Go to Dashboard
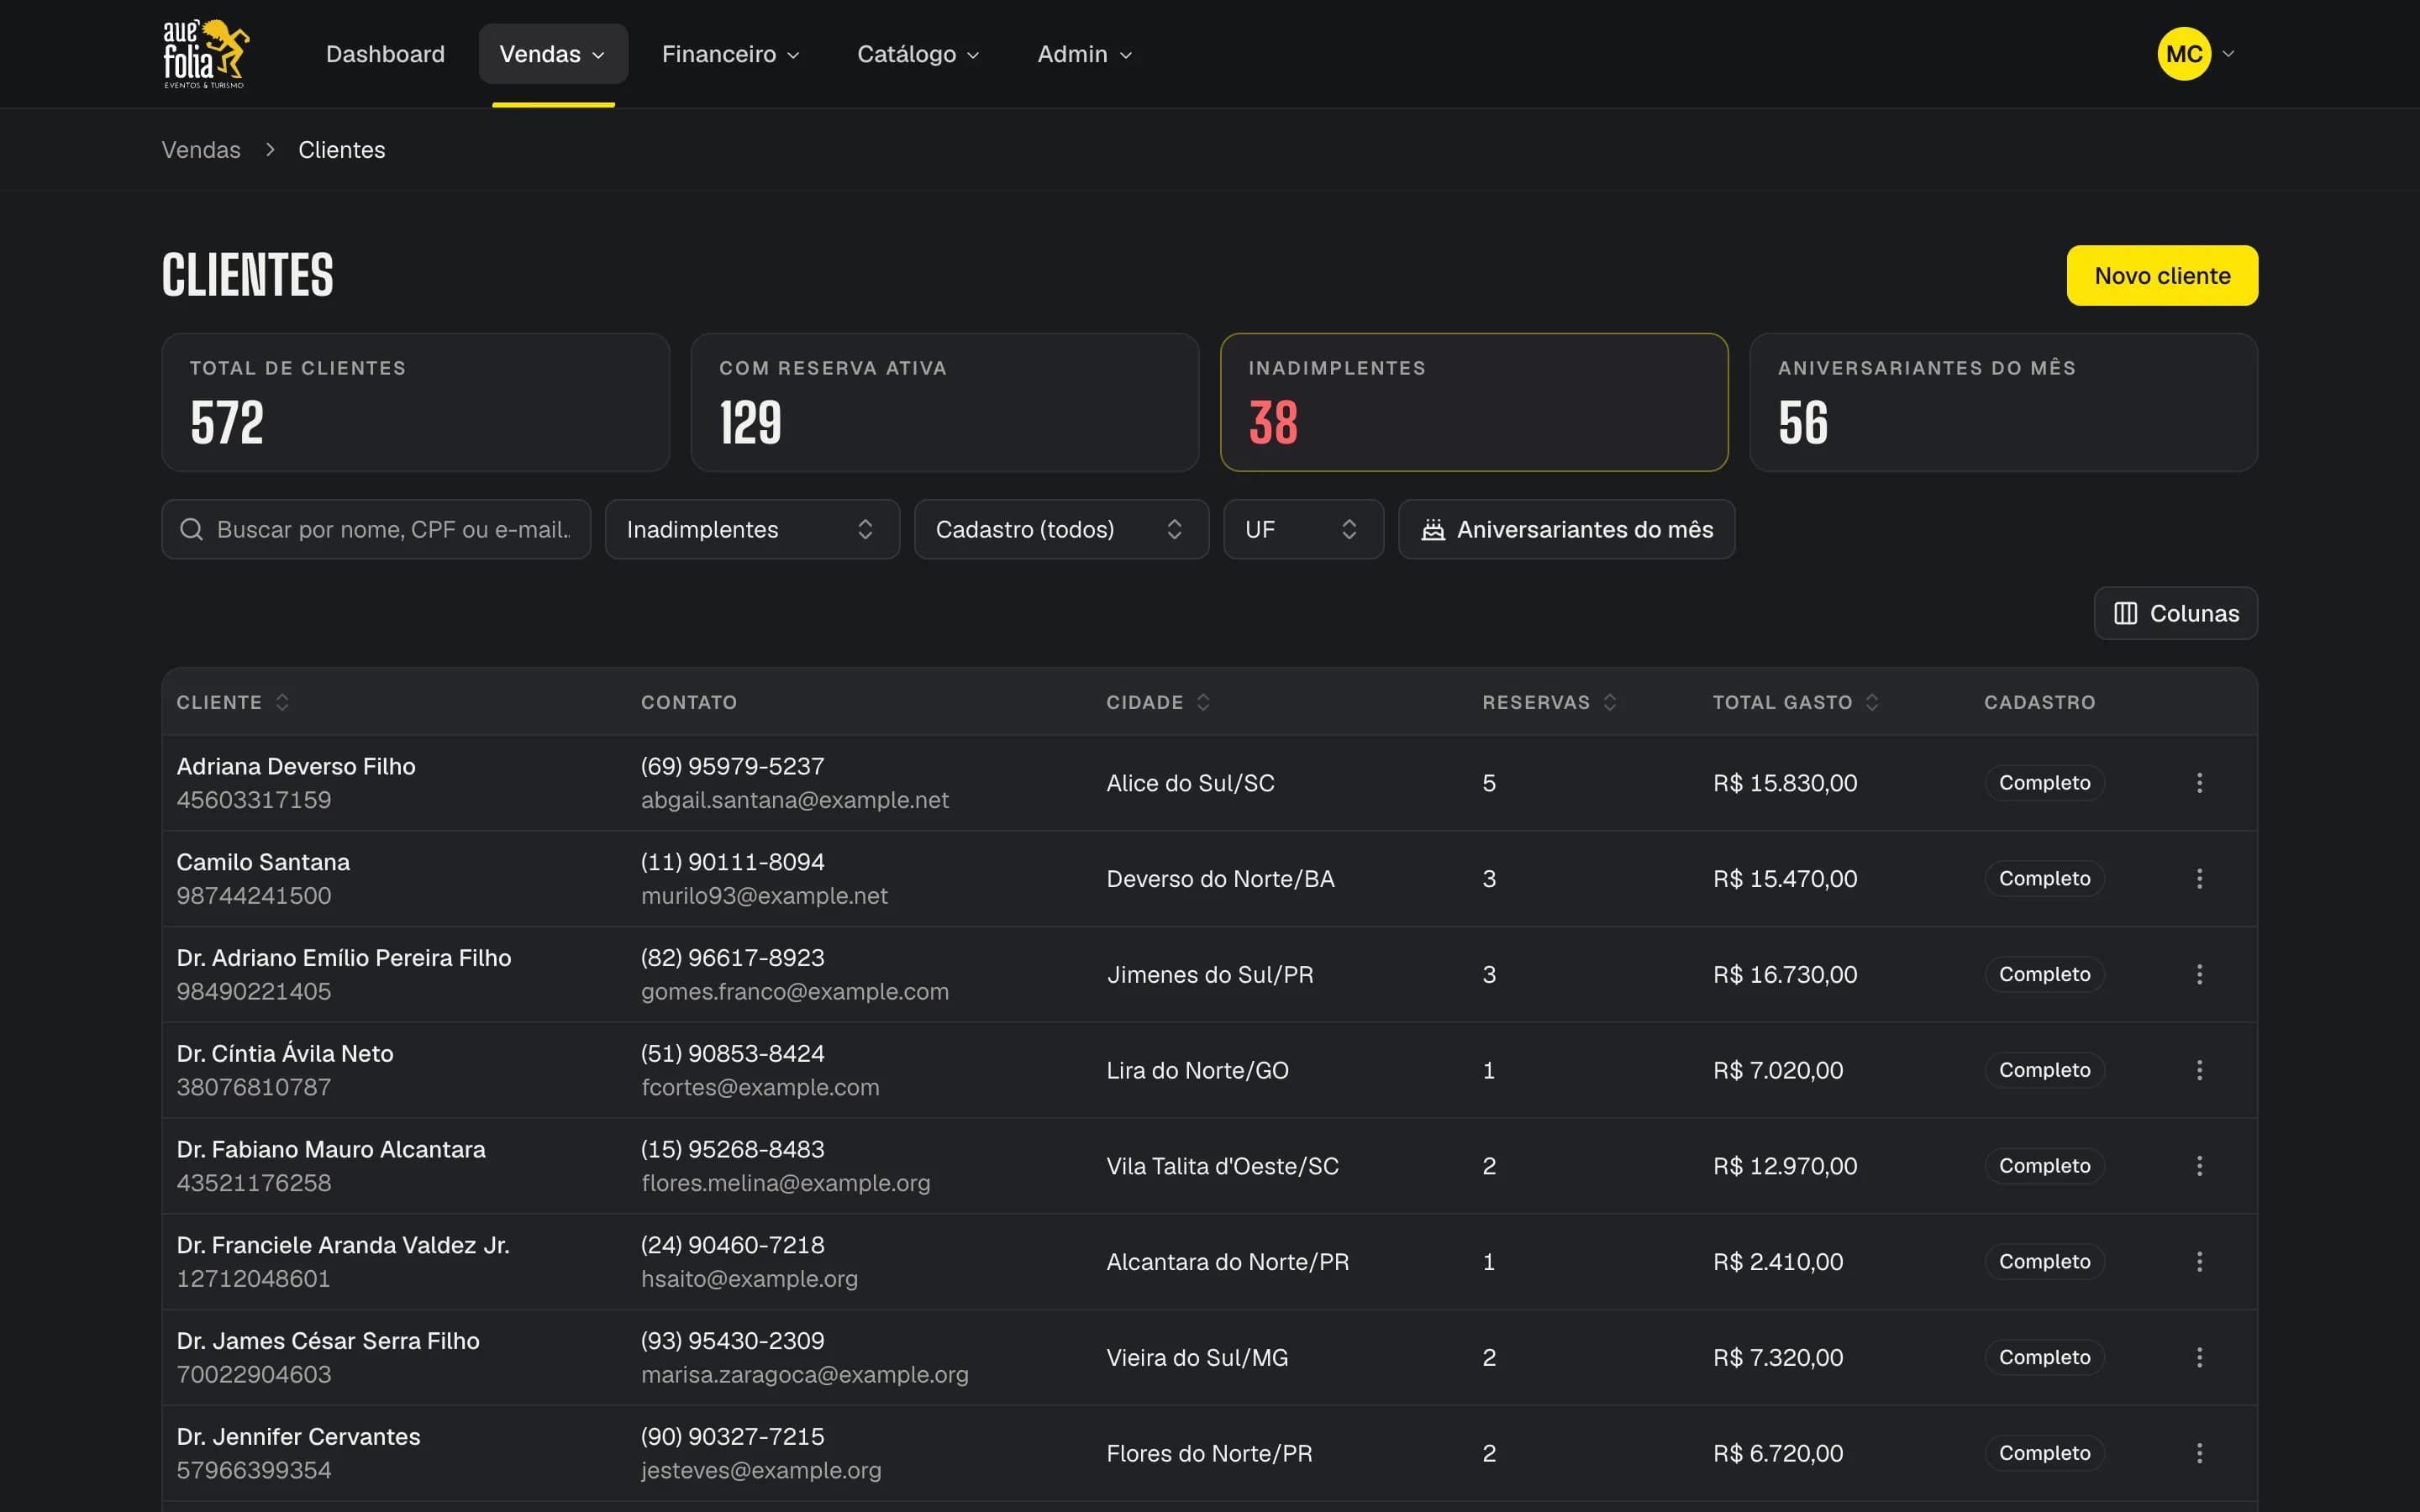Screen dimensions: 2420x1512 pos(385,54)
